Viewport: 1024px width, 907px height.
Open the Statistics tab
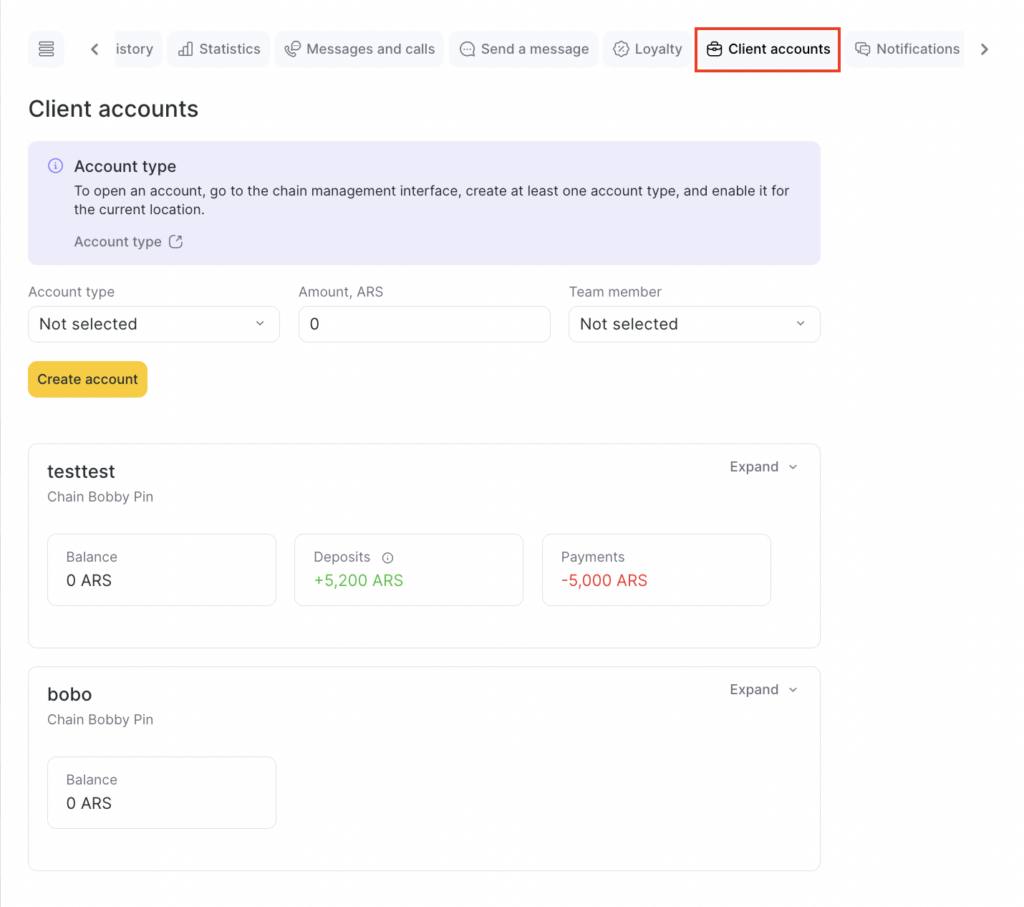click(x=219, y=49)
